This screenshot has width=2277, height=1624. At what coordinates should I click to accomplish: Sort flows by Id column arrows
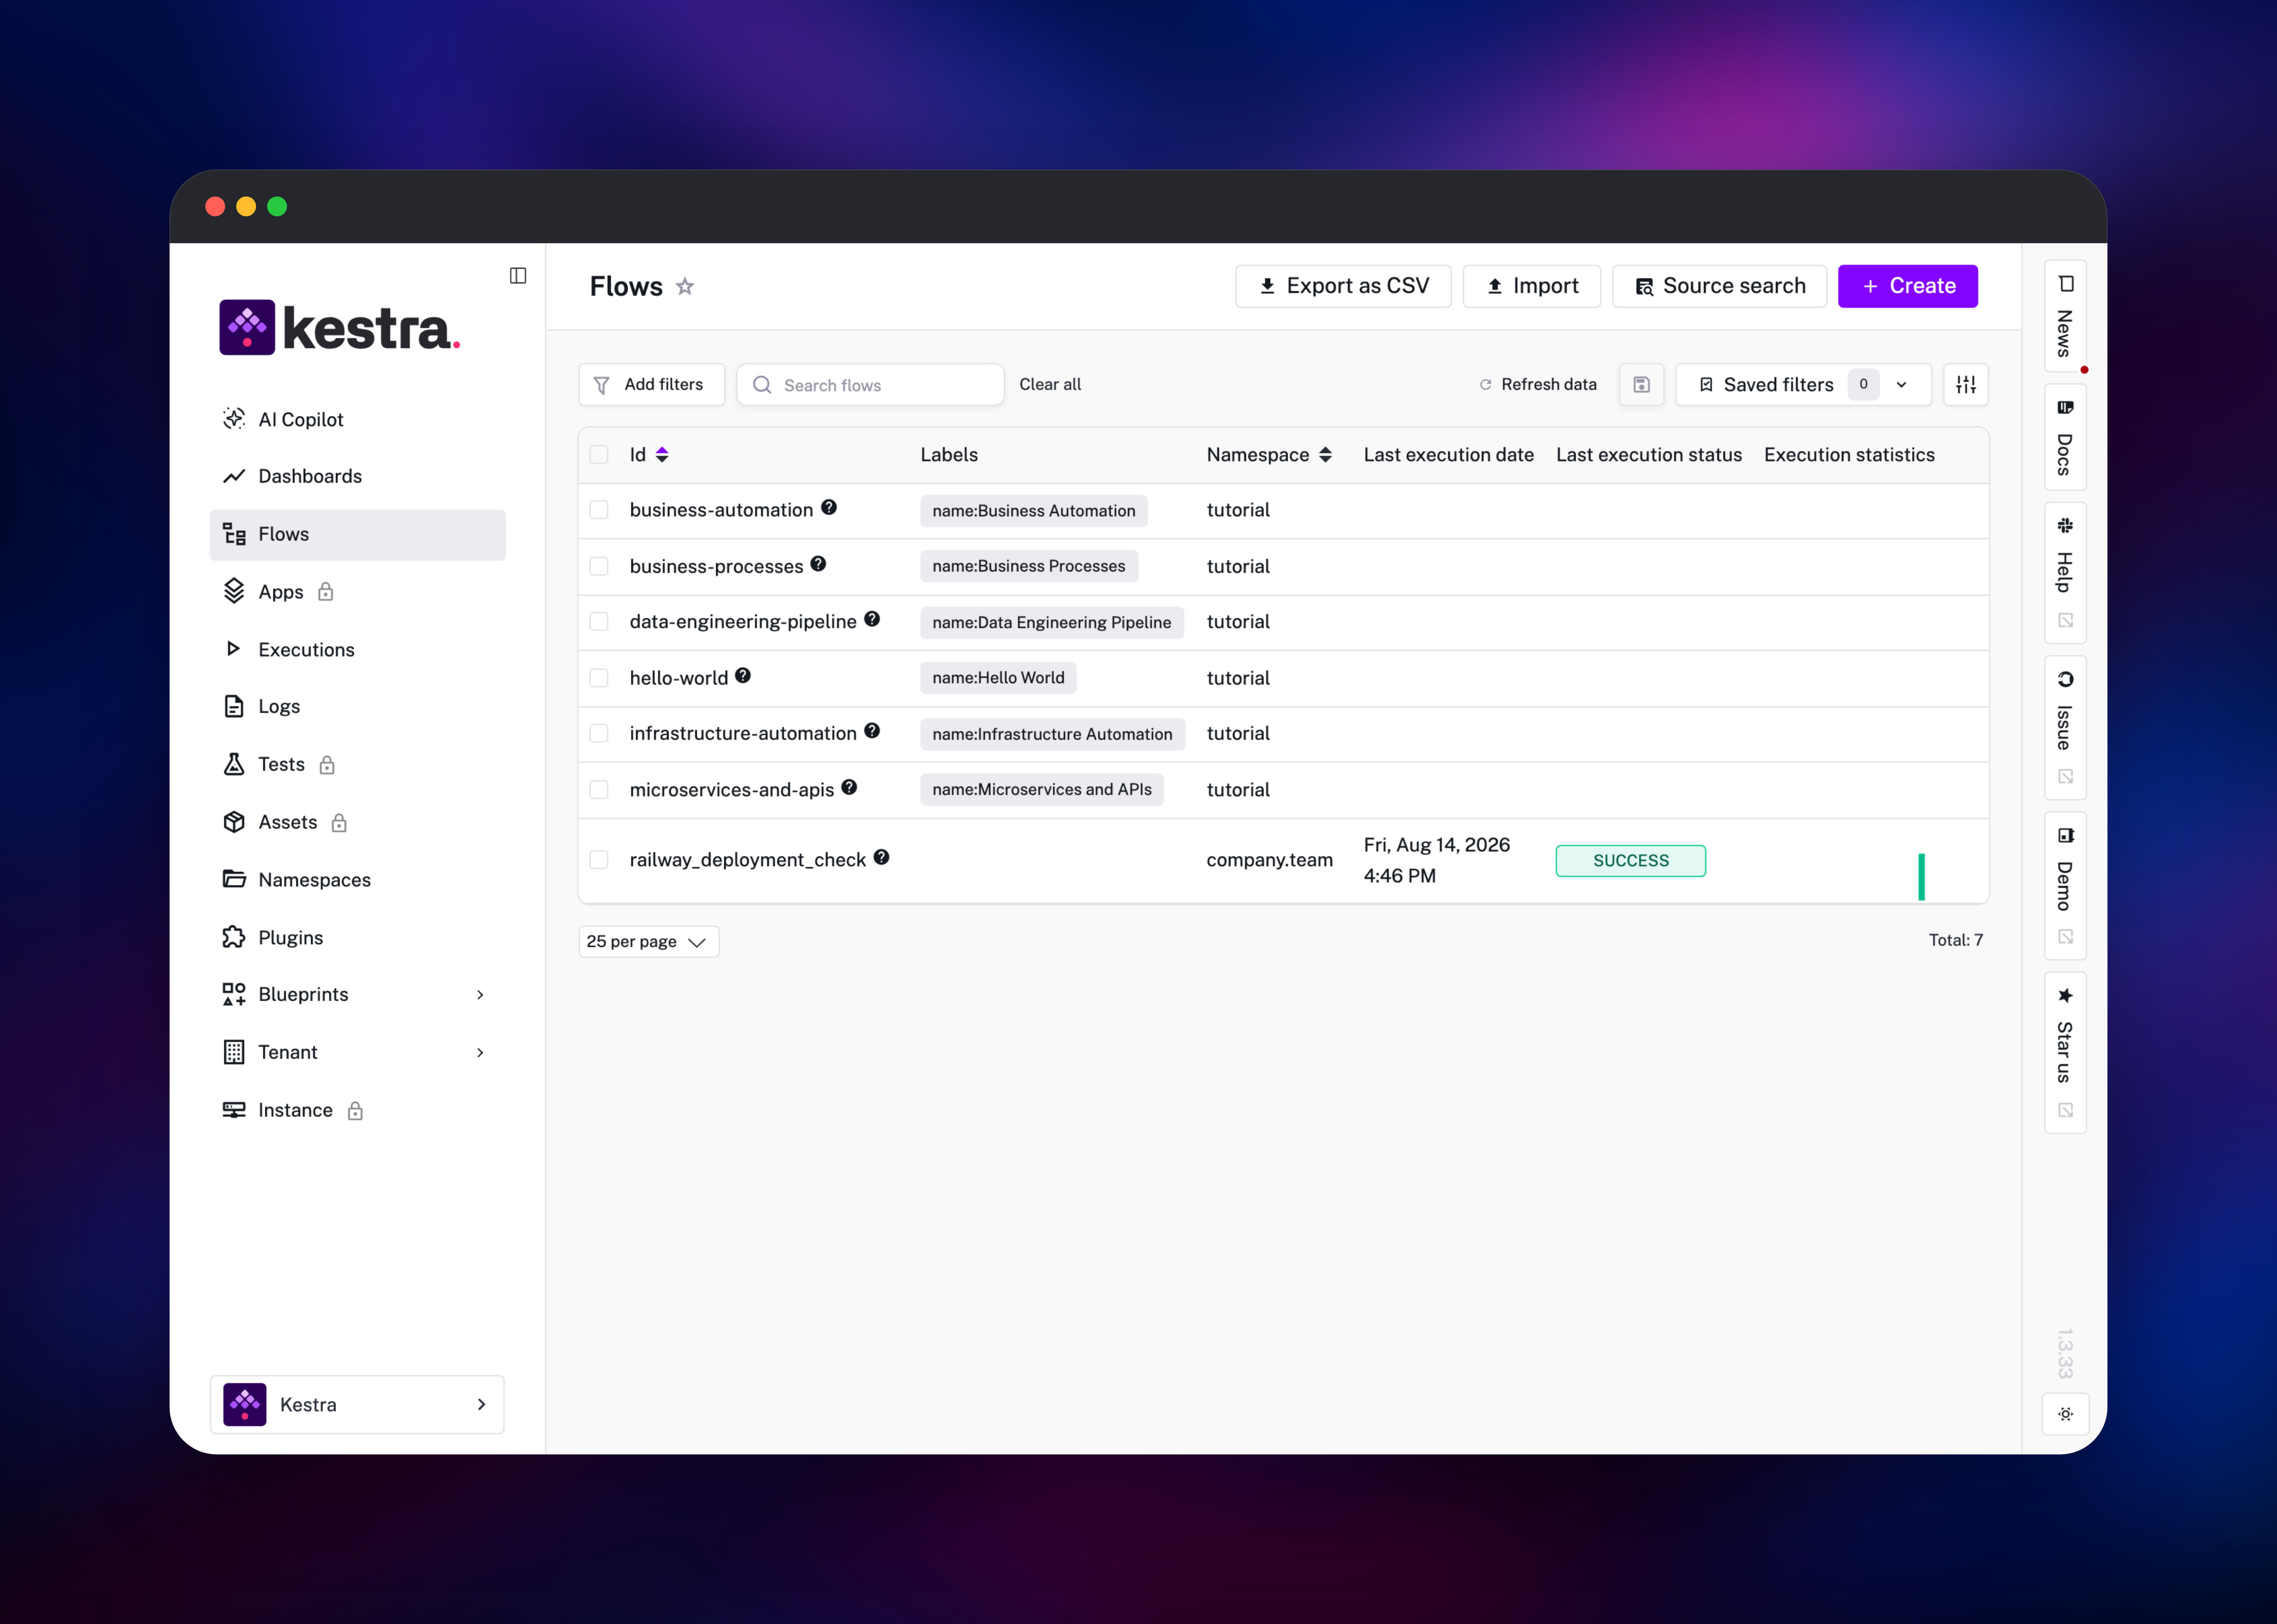tap(662, 455)
